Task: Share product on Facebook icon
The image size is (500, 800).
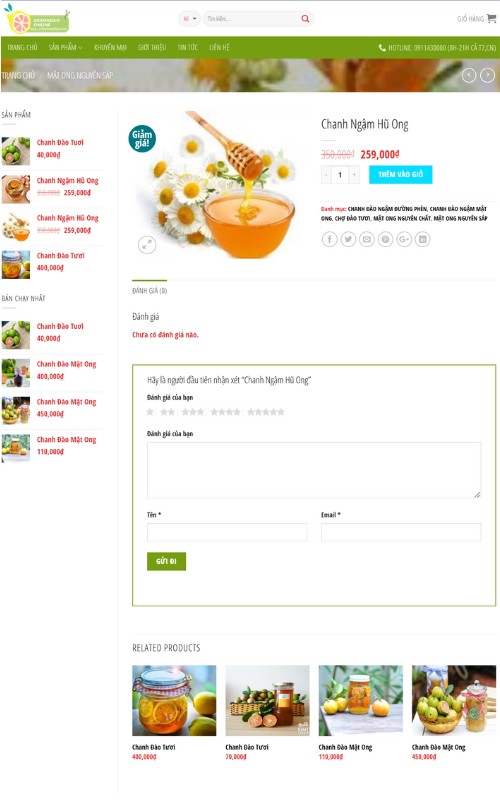Action: click(330, 239)
